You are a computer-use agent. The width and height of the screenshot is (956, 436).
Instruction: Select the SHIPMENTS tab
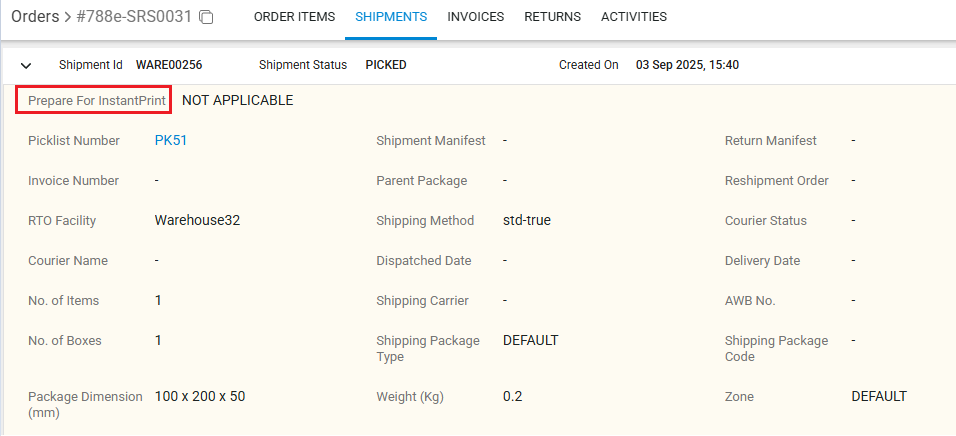tap(391, 17)
